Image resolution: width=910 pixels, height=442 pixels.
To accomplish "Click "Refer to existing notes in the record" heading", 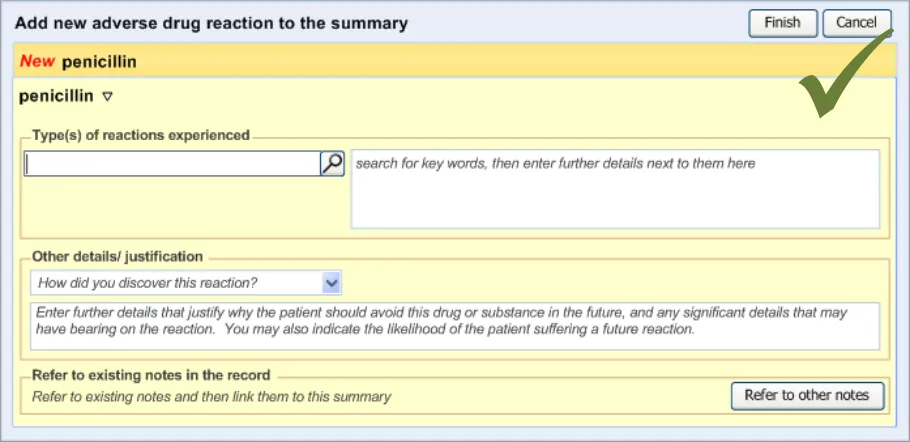I will click(151, 375).
